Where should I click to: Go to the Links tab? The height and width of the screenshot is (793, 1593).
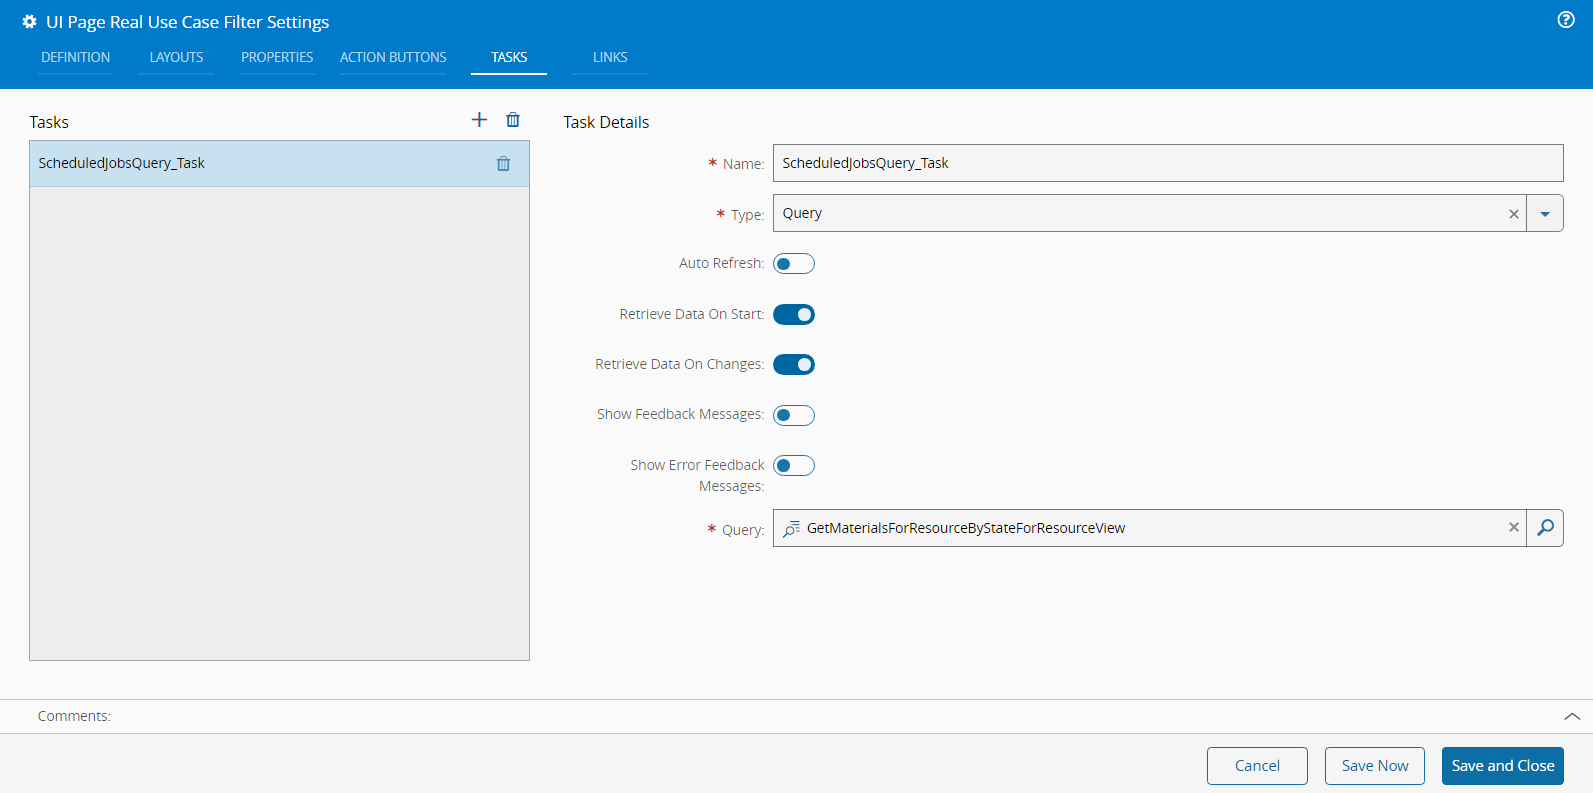[x=610, y=58]
